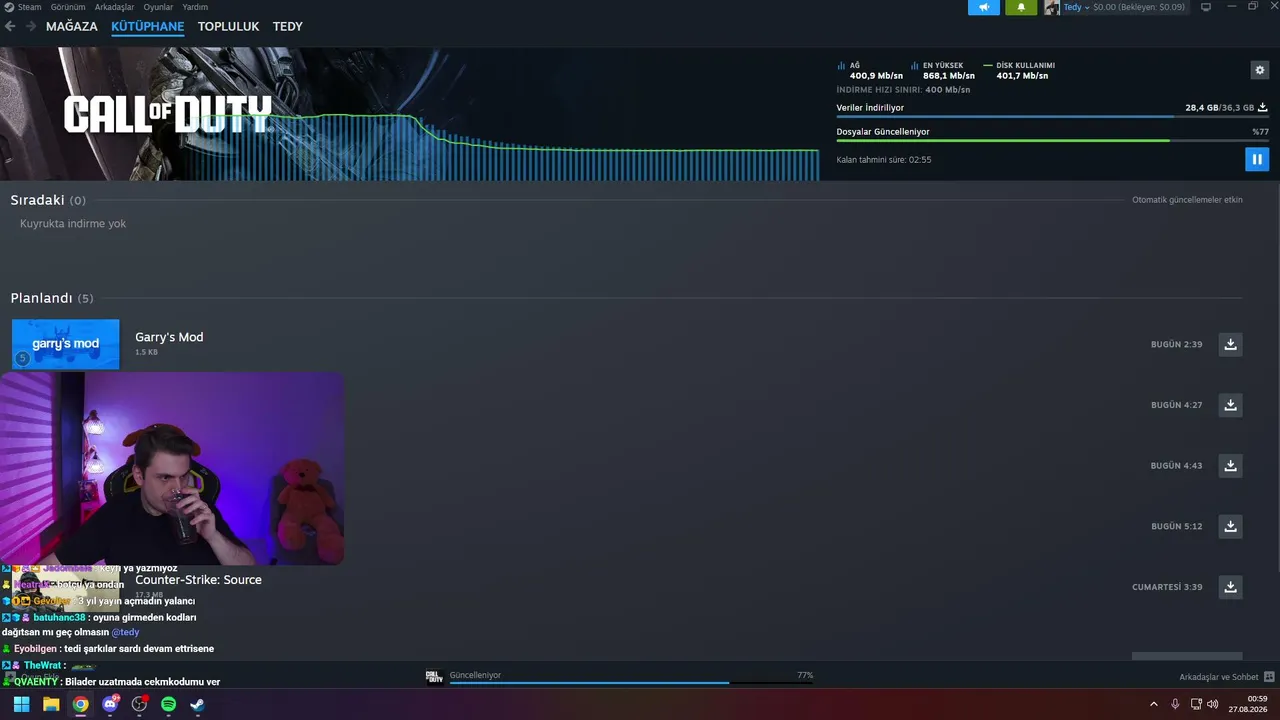Open the Windows Start menu
This screenshot has width=1280, height=720.
21,704
